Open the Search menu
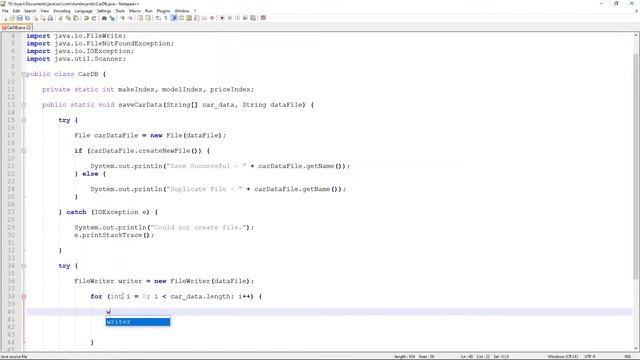 [30, 11]
